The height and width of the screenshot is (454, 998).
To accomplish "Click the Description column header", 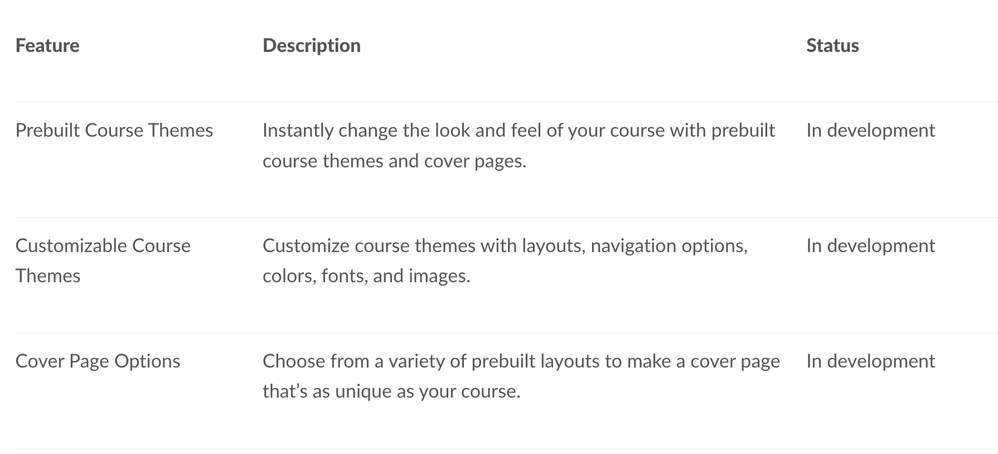I will pyautogui.click(x=311, y=45).
